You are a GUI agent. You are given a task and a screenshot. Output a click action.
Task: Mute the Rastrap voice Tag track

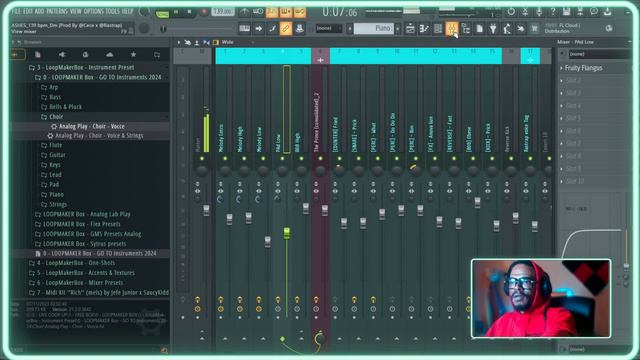click(530, 158)
